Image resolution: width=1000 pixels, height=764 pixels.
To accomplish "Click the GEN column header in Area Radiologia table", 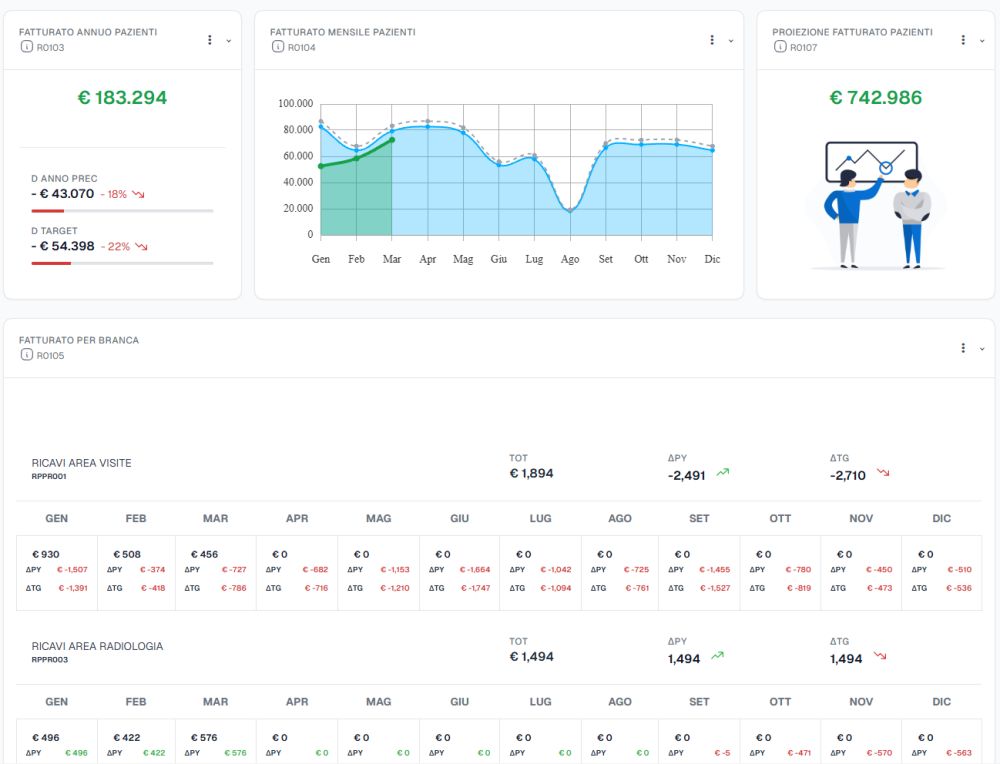I will tap(56, 702).
